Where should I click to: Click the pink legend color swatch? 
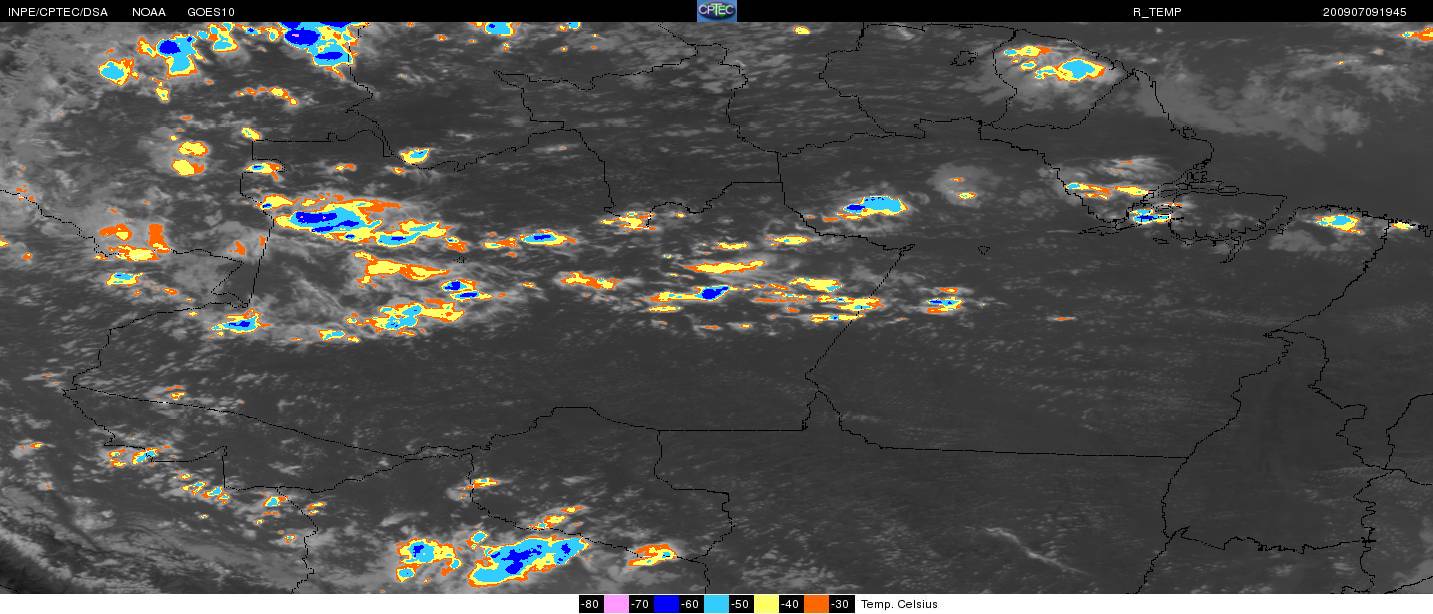click(x=616, y=604)
